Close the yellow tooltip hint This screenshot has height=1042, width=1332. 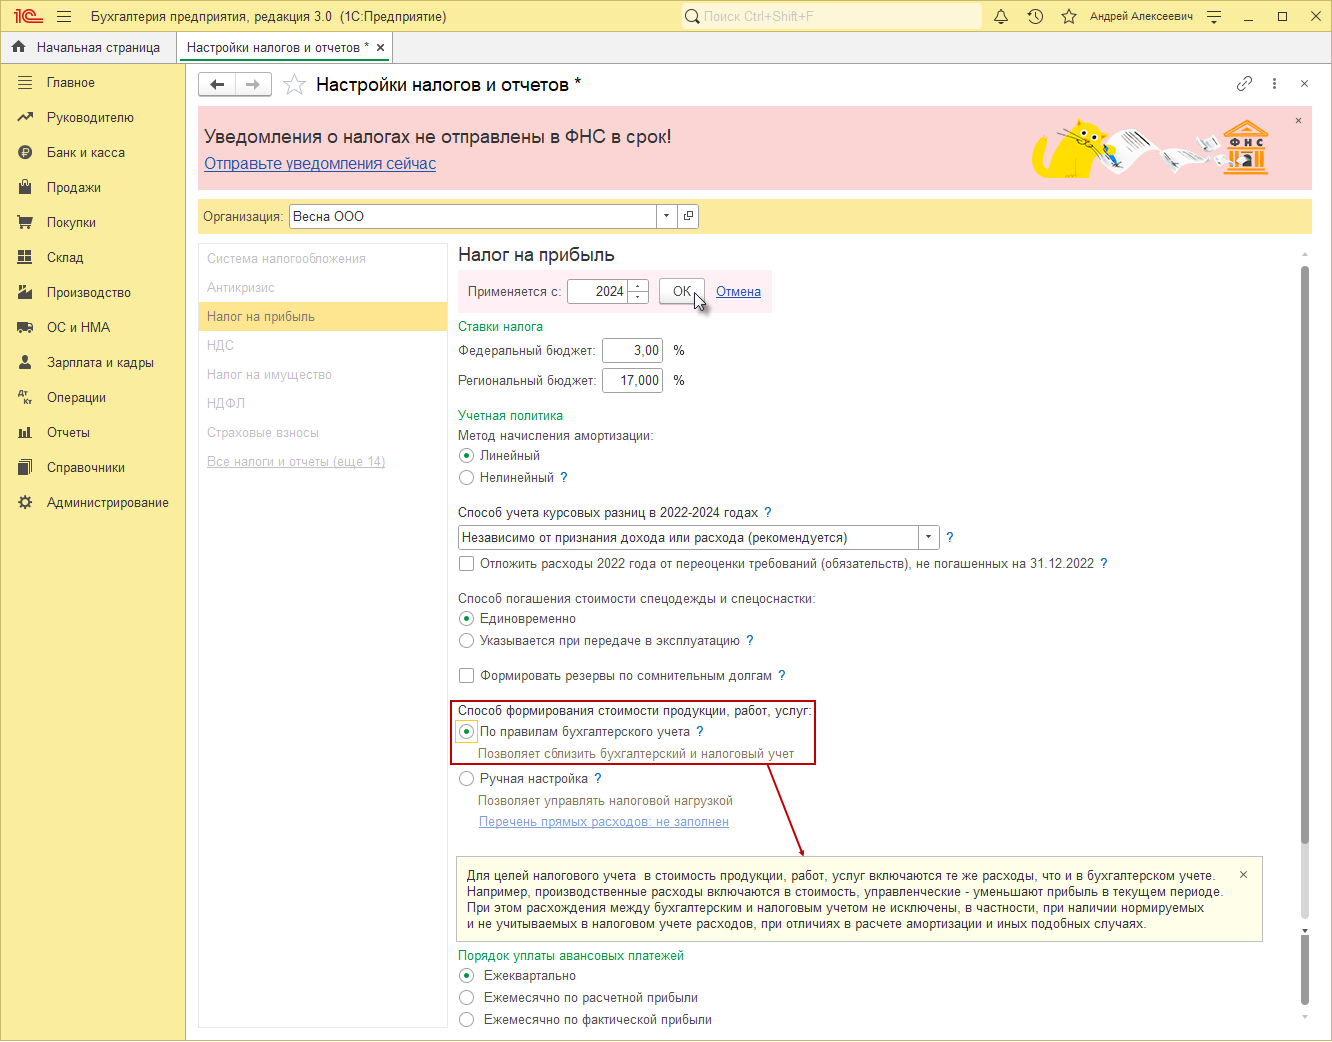1243,874
